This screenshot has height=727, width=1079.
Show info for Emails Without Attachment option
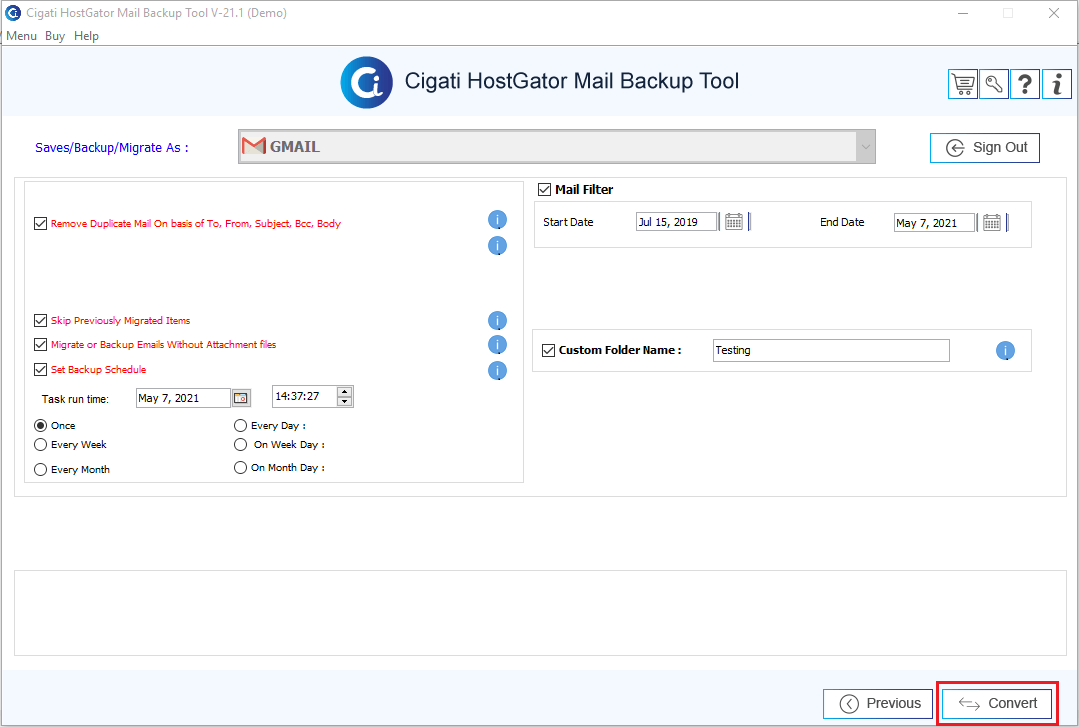click(498, 344)
